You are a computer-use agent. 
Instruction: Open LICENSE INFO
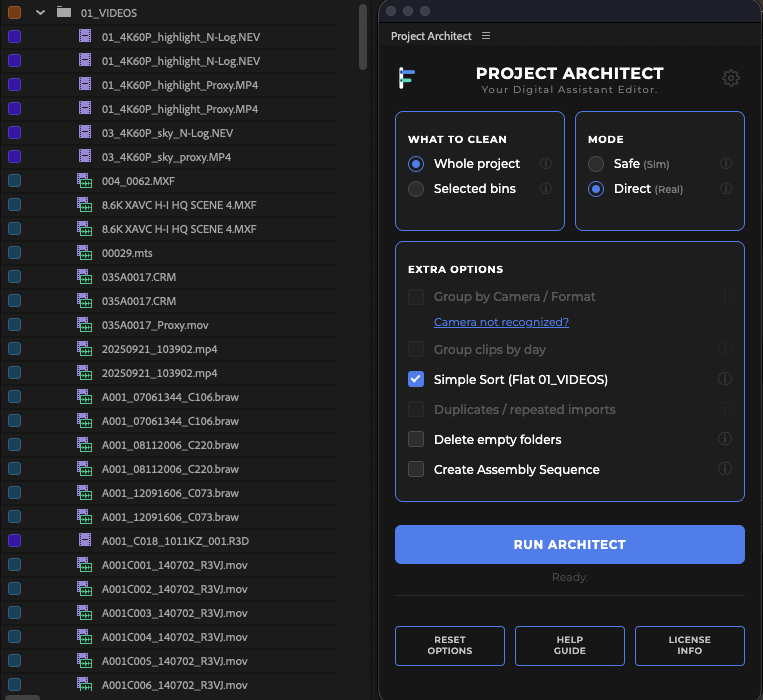690,646
